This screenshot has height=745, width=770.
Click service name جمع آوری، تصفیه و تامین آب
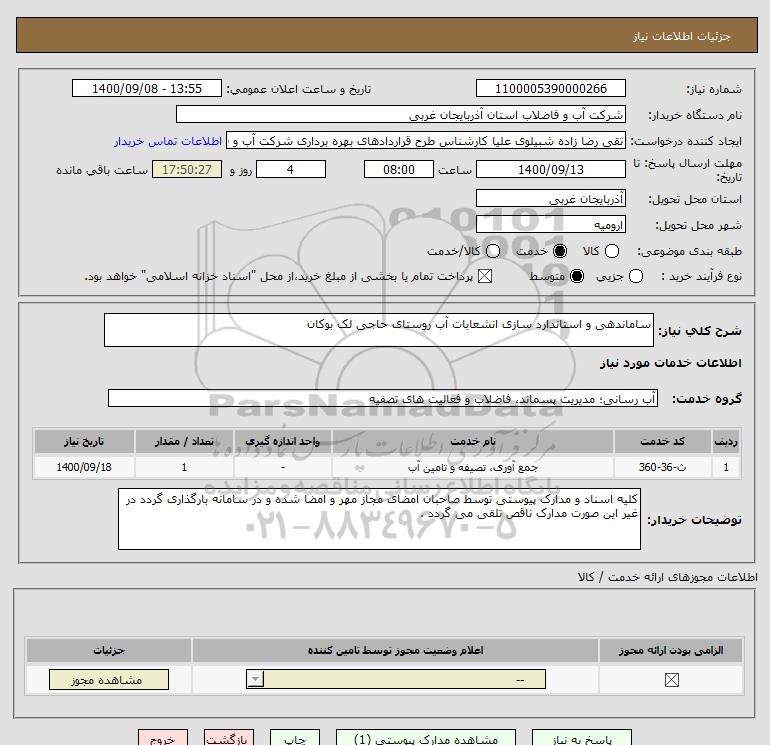[x=473, y=467]
